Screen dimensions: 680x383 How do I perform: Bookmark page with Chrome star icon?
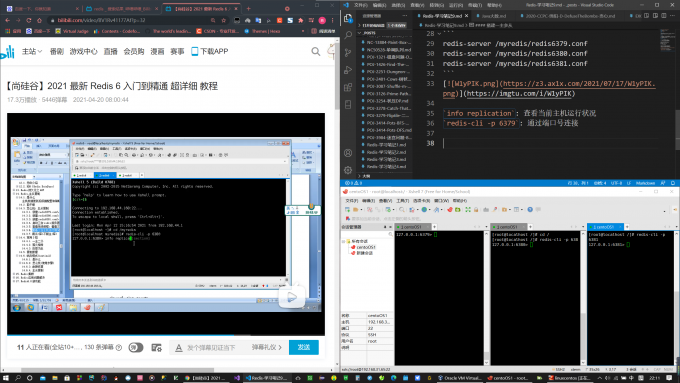point(224,20)
